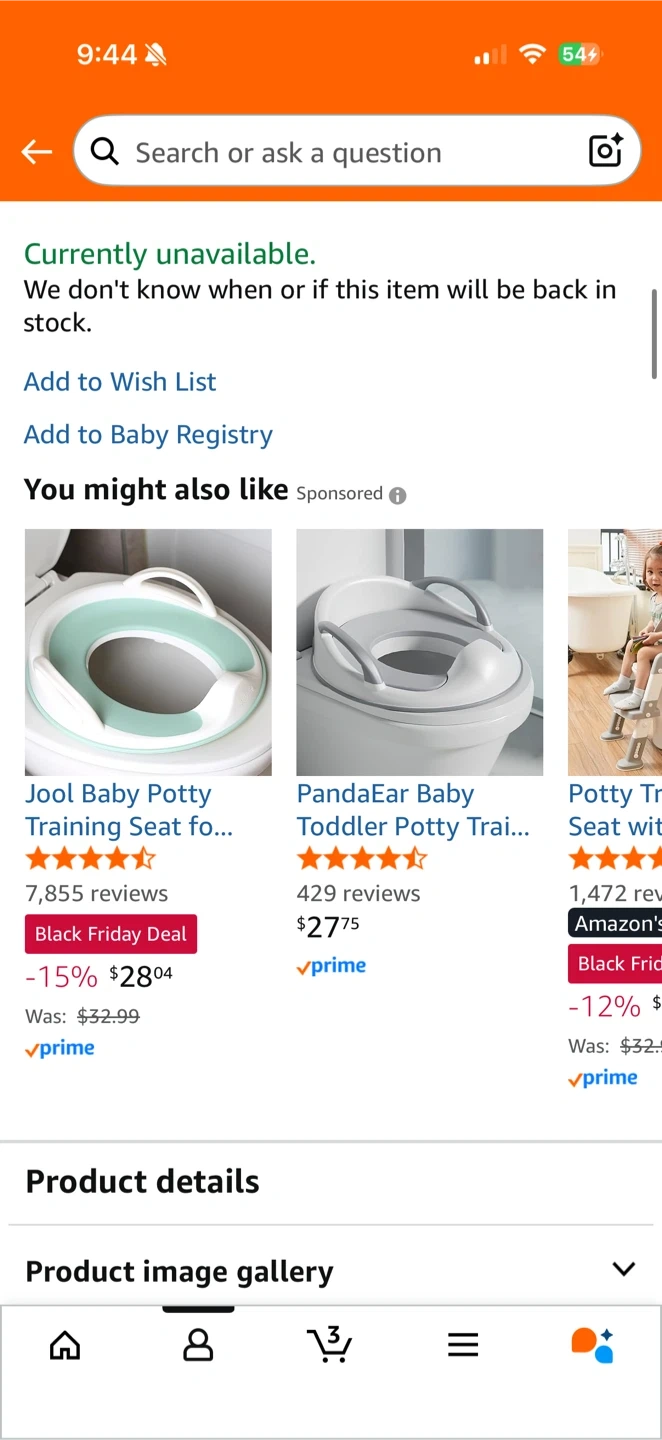Expand the Product image gallery section

pos(623,1270)
